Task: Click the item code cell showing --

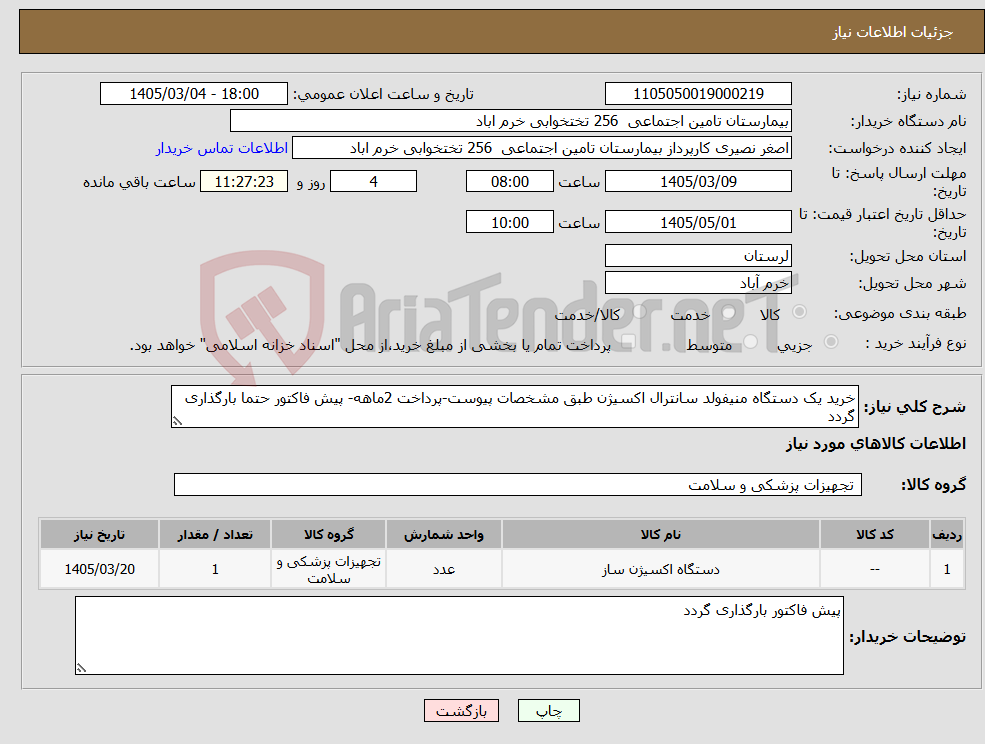Action: (x=874, y=569)
